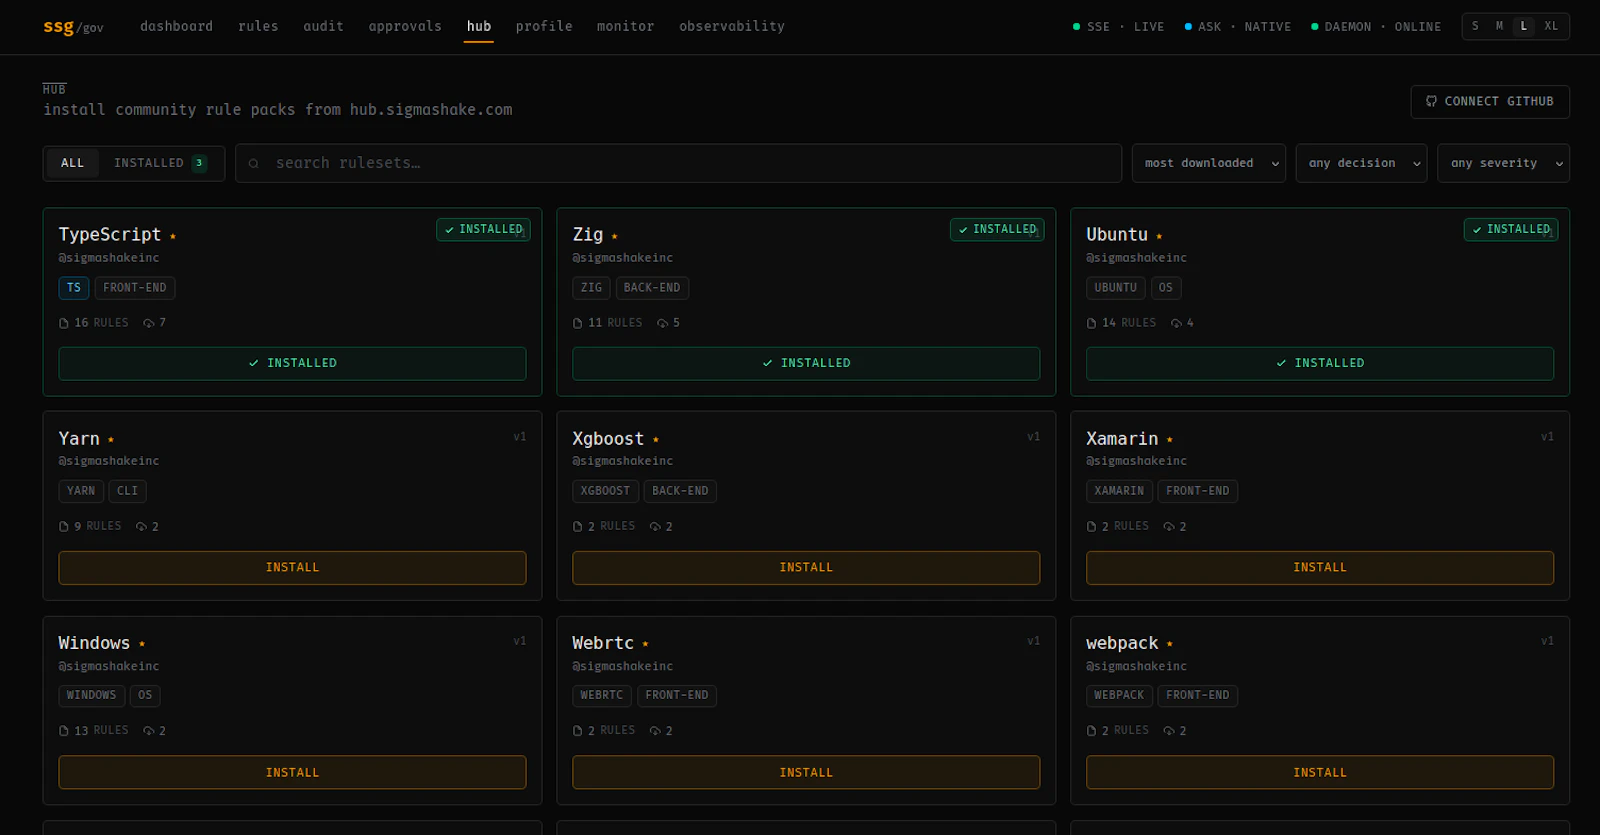The image size is (1600, 835).
Task: Click the TypeScript star icon
Action: pos(173,236)
